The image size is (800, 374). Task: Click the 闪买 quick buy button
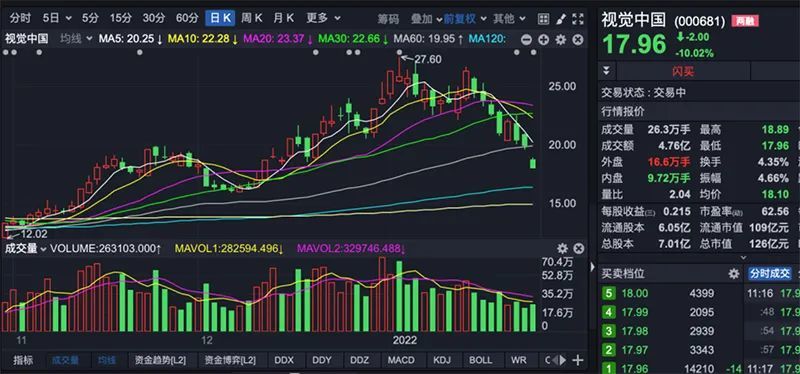(683, 71)
